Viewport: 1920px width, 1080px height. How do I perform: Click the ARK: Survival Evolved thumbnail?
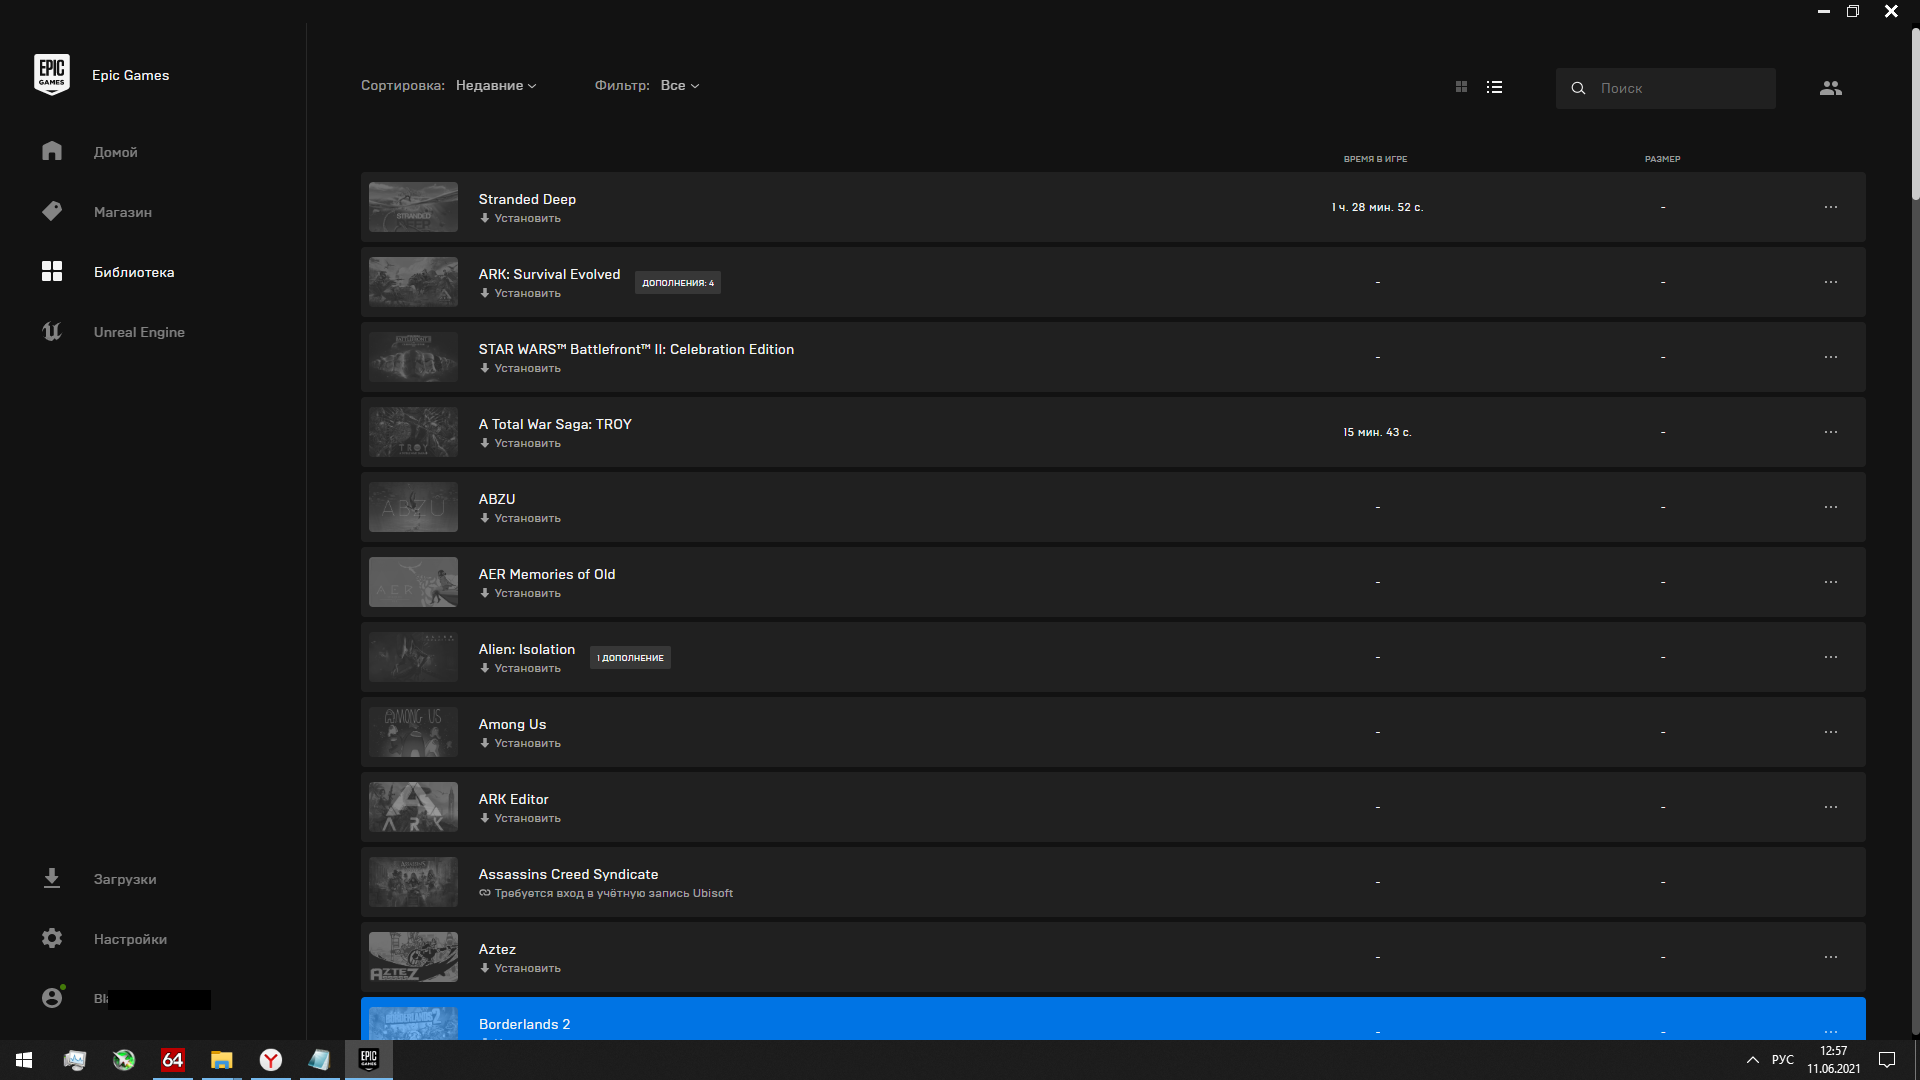coord(413,282)
